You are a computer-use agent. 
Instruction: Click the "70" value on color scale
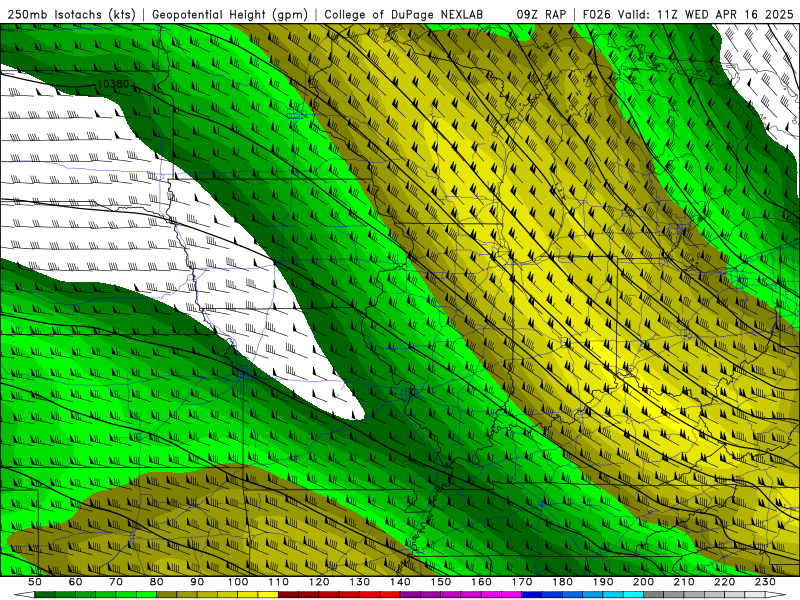click(116, 582)
